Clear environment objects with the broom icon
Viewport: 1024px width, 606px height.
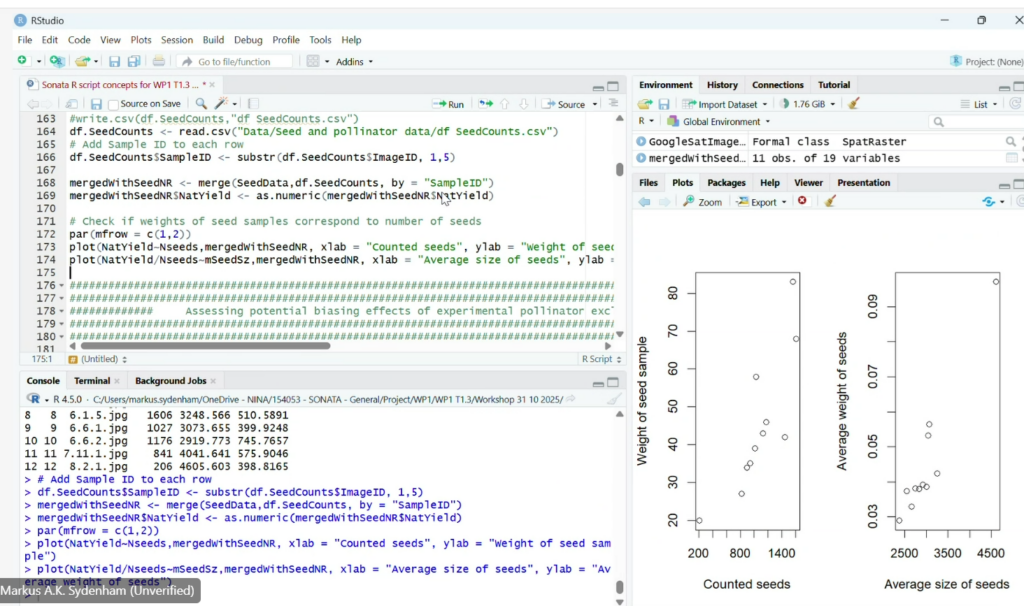[853, 104]
